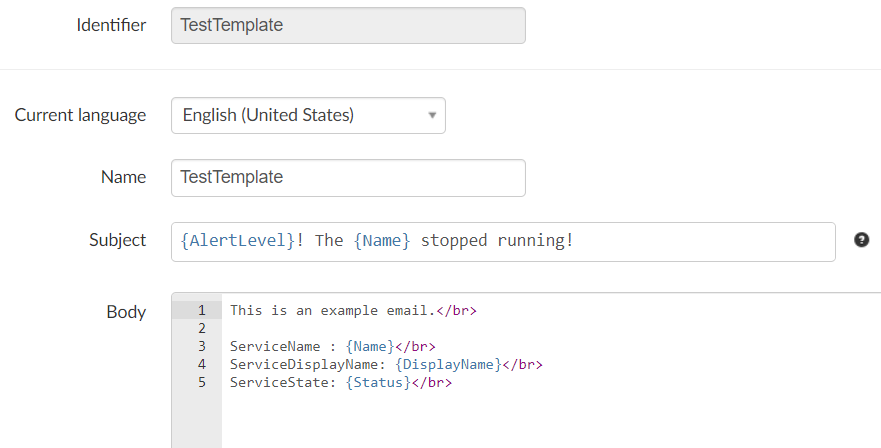
Task: Click the {Name} placeholder in the Subject
Action: (382, 241)
